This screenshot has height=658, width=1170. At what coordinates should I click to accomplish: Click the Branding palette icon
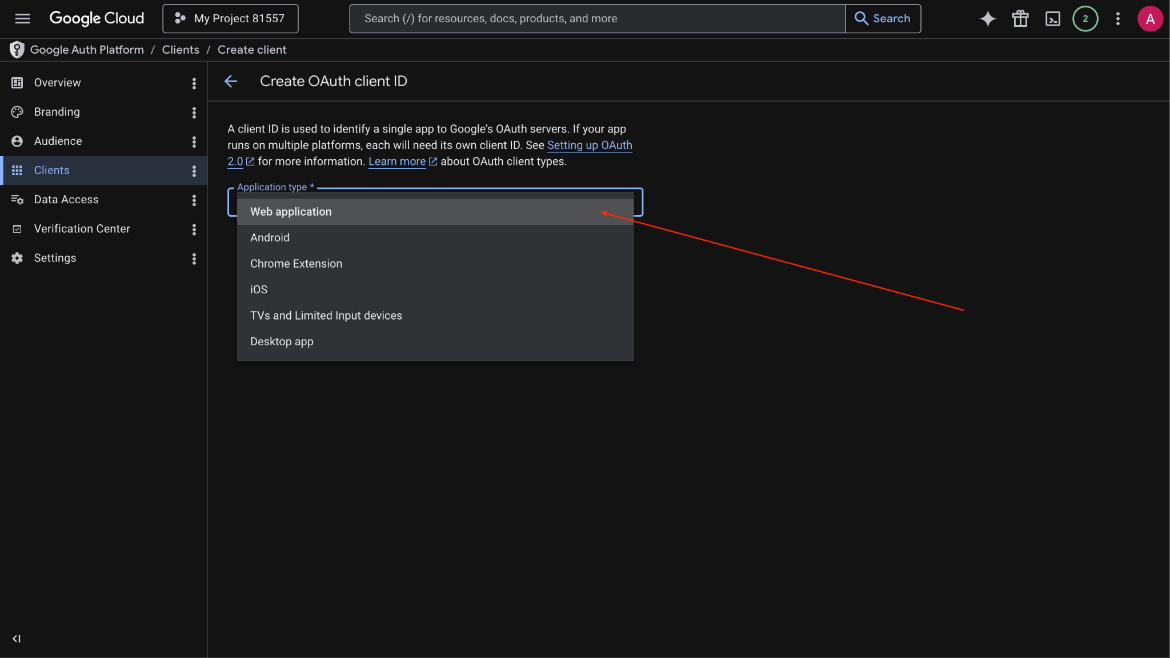17,112
